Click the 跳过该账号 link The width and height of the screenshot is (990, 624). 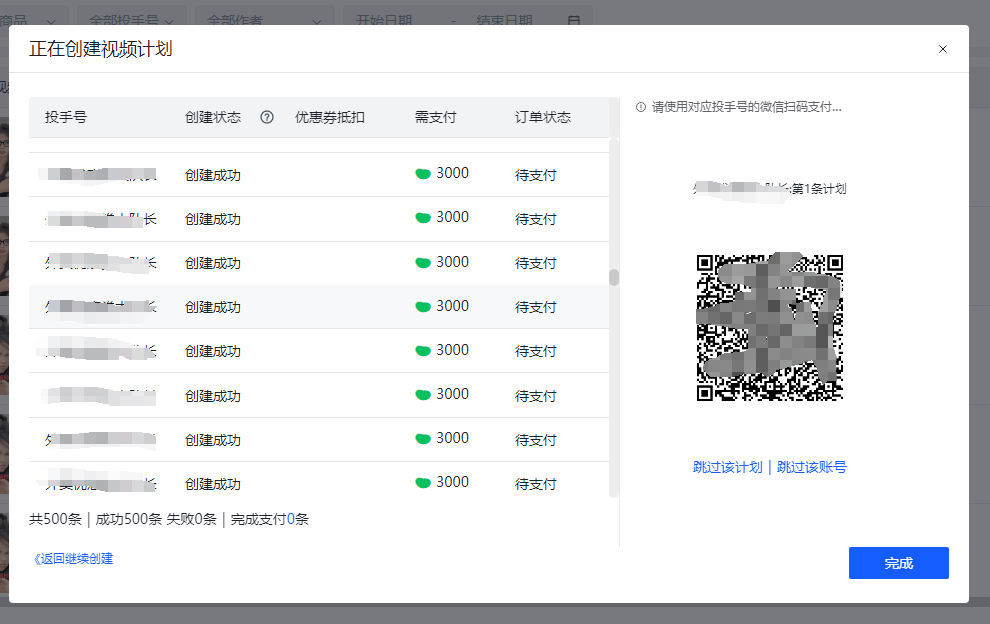click(811, 467)
